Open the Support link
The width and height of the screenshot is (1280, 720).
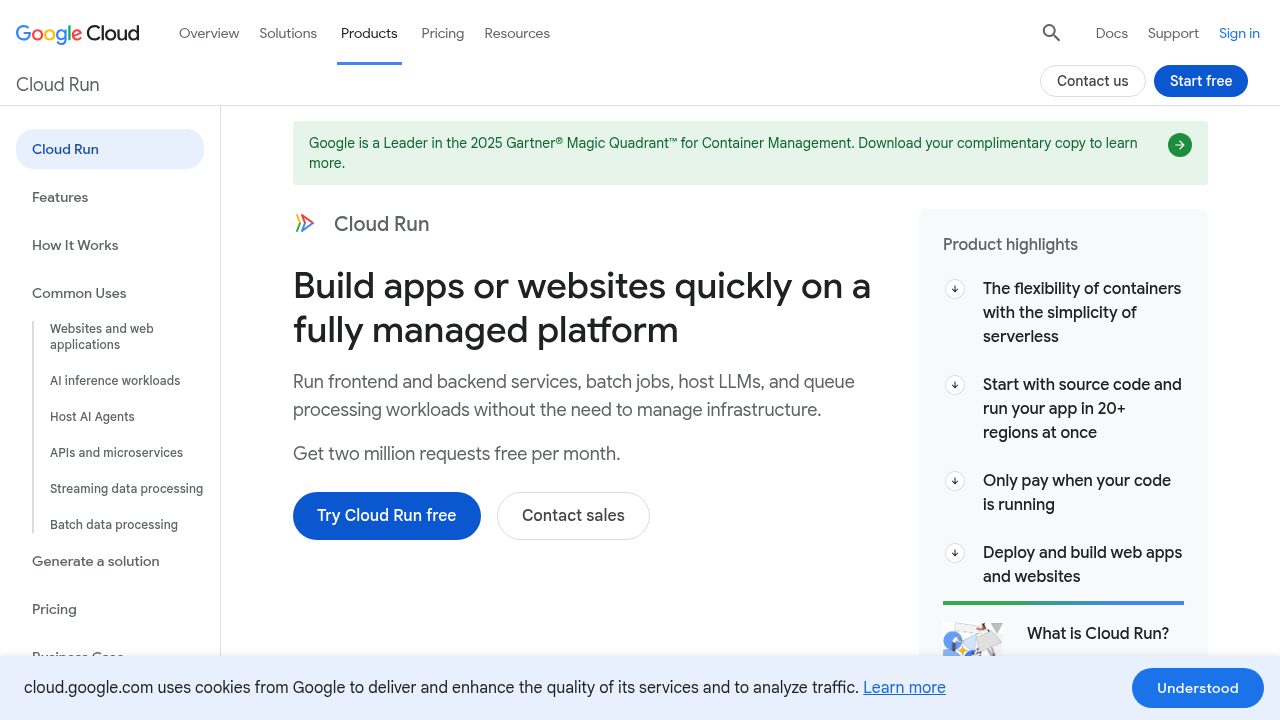1173,33
